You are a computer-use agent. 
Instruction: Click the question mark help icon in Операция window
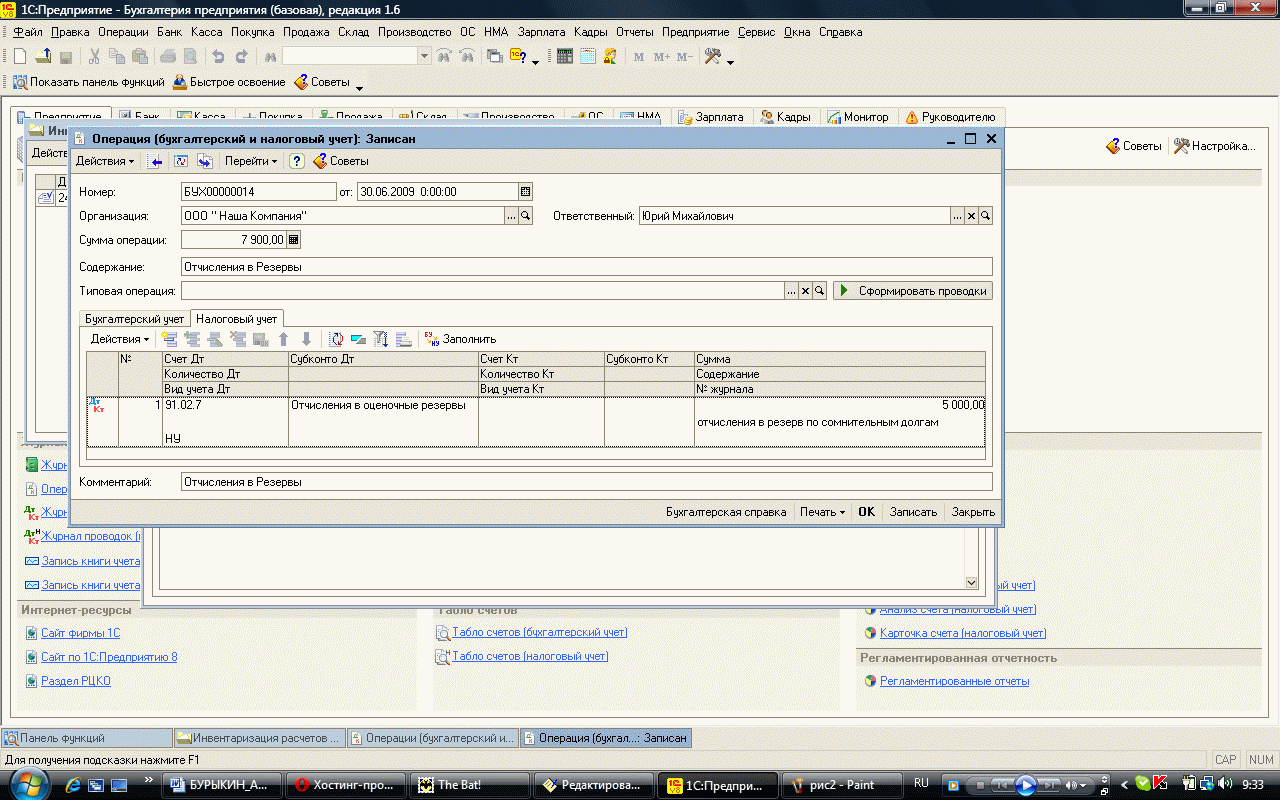pos(297,161)
